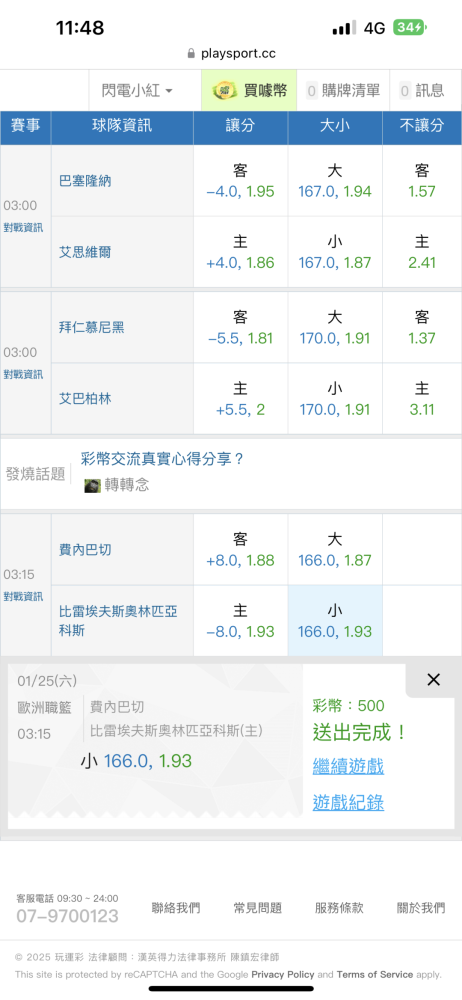Select 巴塞隆納 spread -4.0, 1.95
Image resolution: width=462 pixels, height=1000 pixels.
[x=241, y=181]
